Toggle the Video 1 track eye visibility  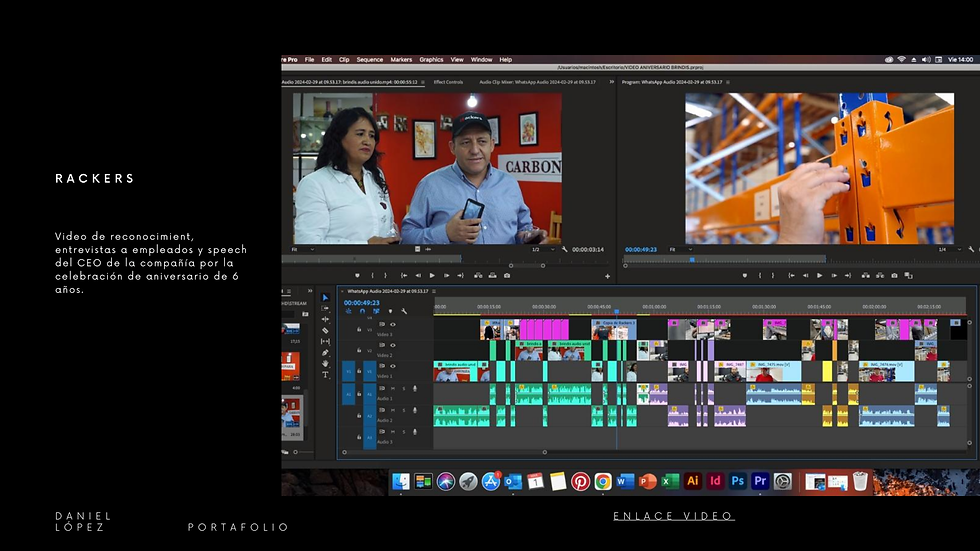point(392,366)
